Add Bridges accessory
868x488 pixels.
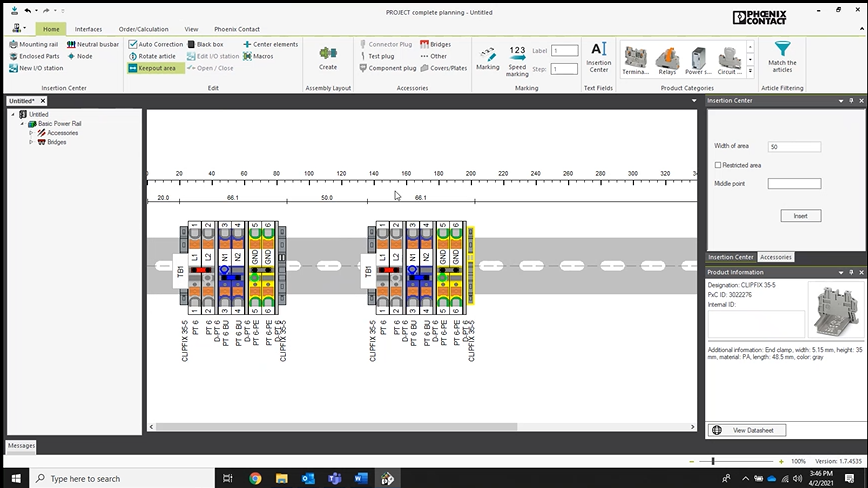click(x=436, y=44)
